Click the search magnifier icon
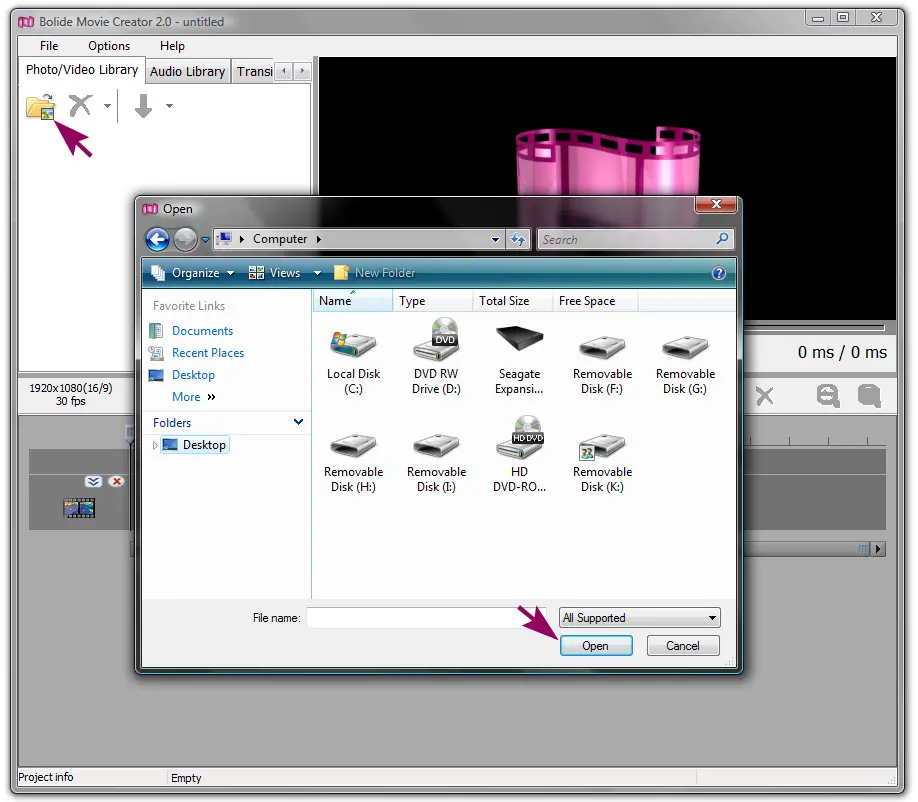 tap(722, 238)
